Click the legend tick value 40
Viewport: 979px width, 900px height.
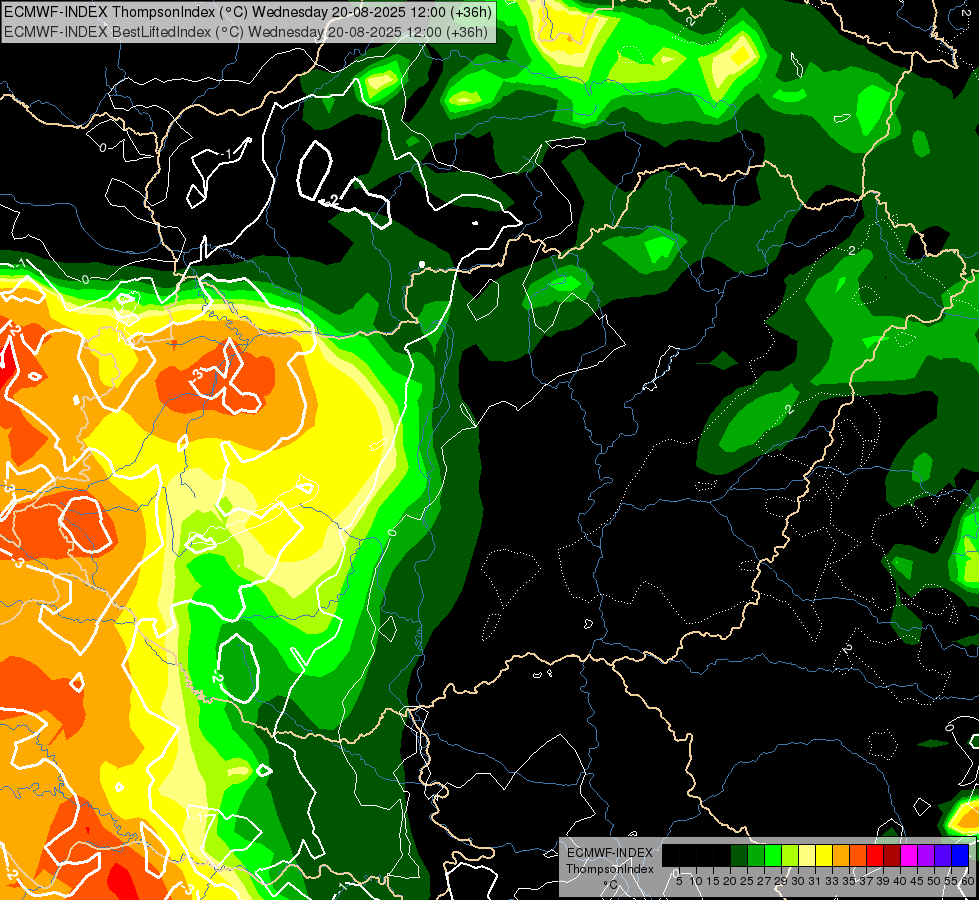tap(900, 881)
